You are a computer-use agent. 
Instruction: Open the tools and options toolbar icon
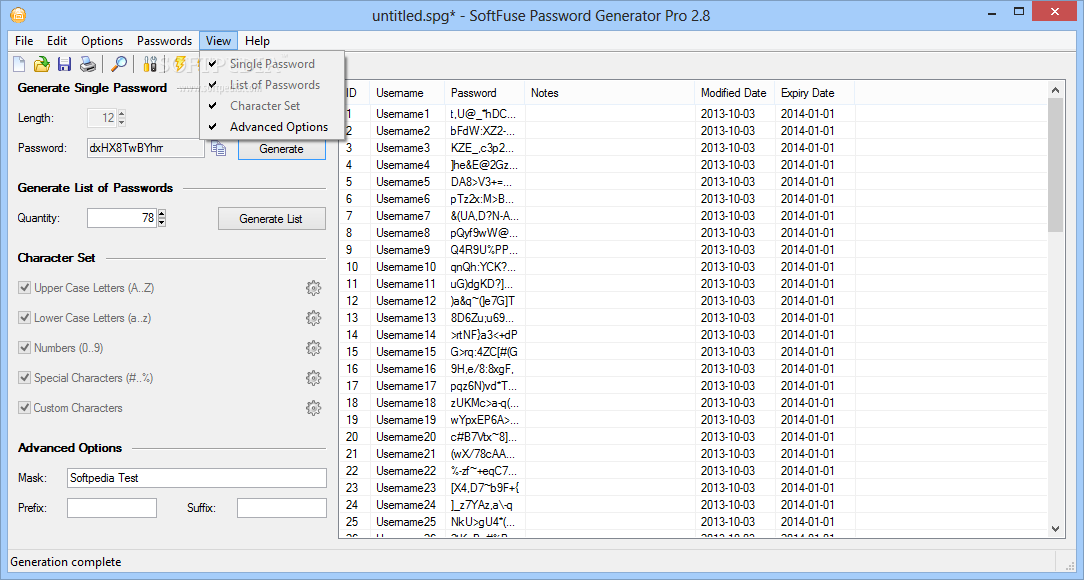[150, 65]
